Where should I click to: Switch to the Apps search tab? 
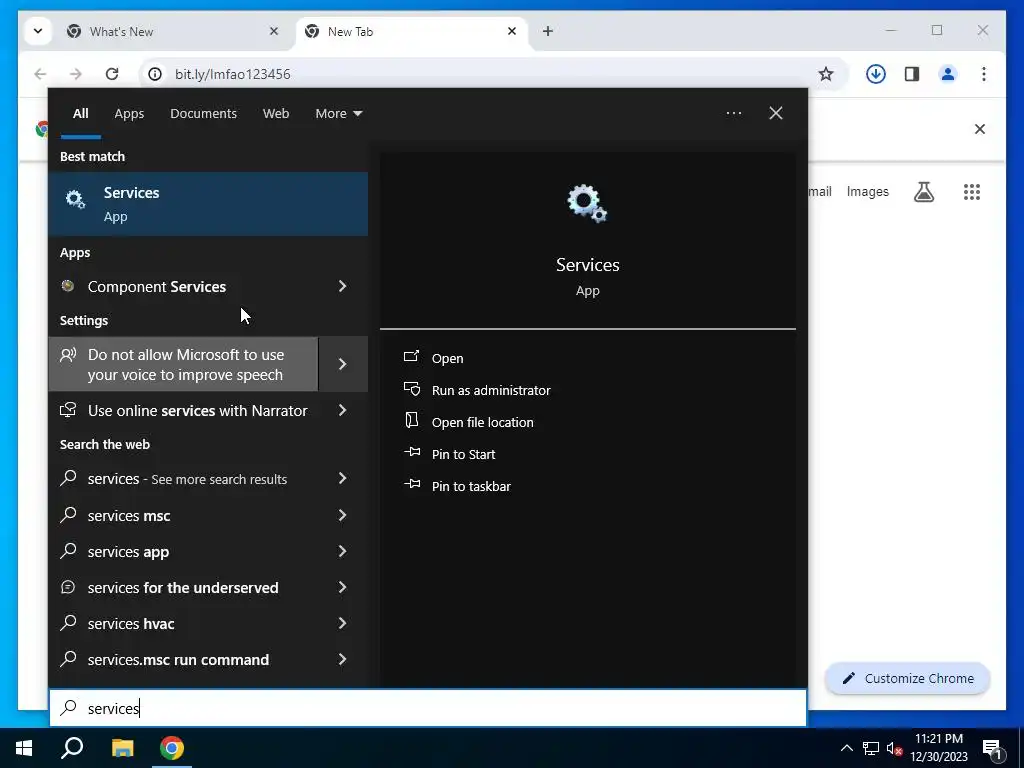point(129,114)
